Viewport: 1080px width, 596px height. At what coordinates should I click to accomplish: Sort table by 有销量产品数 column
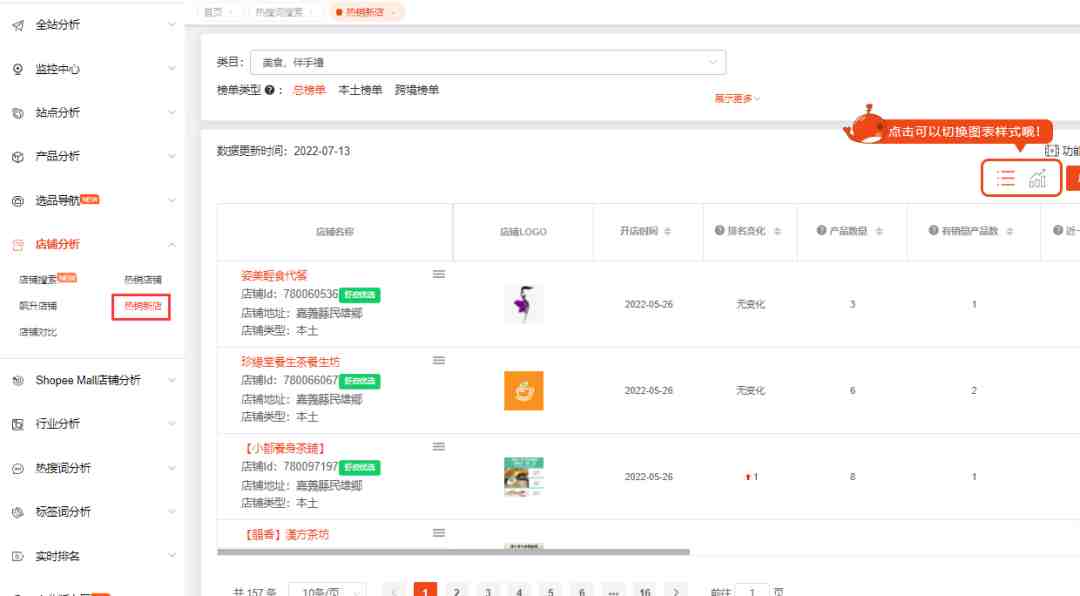[1009, 232]
